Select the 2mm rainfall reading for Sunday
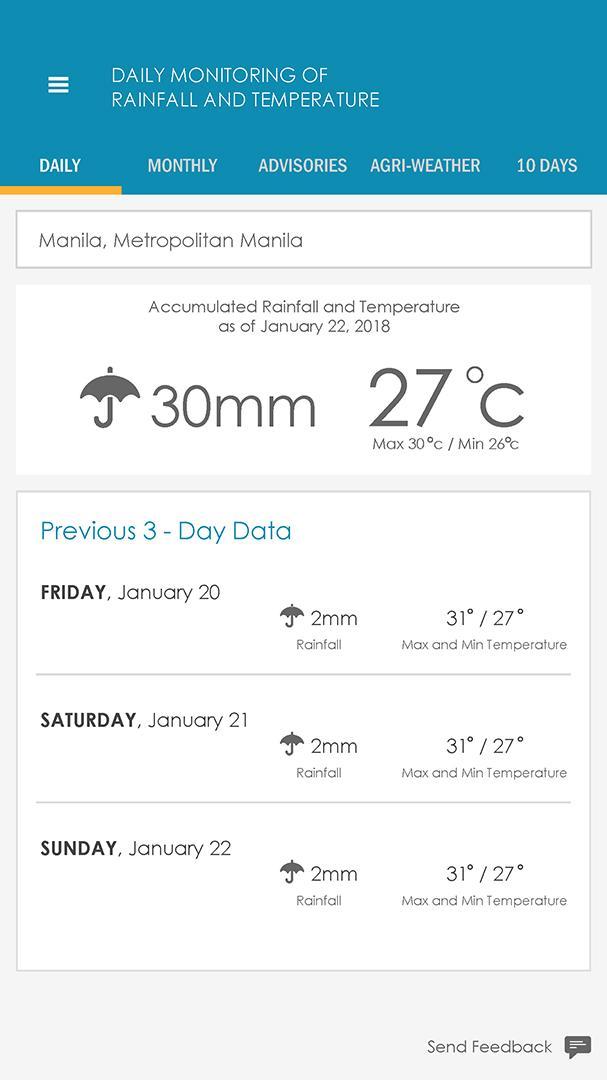Image resolution: width=607 pixels, height=1080 pixels. click(335, 873)
